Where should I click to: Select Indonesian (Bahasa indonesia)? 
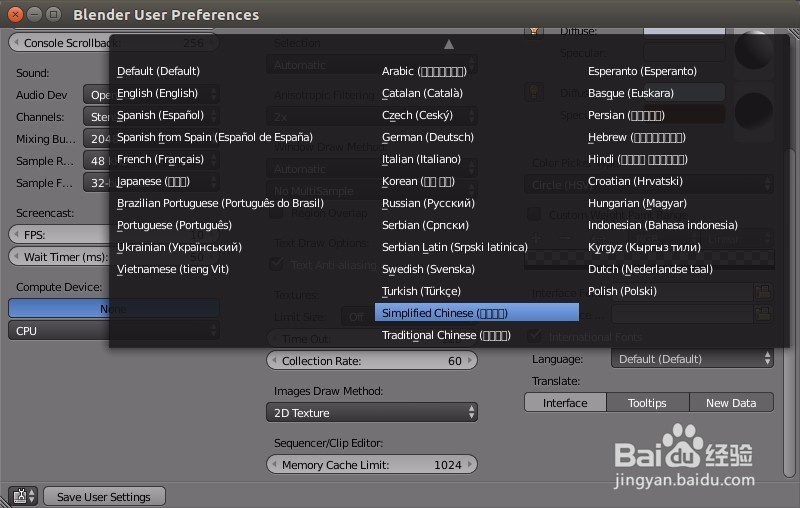coord(662,225)
